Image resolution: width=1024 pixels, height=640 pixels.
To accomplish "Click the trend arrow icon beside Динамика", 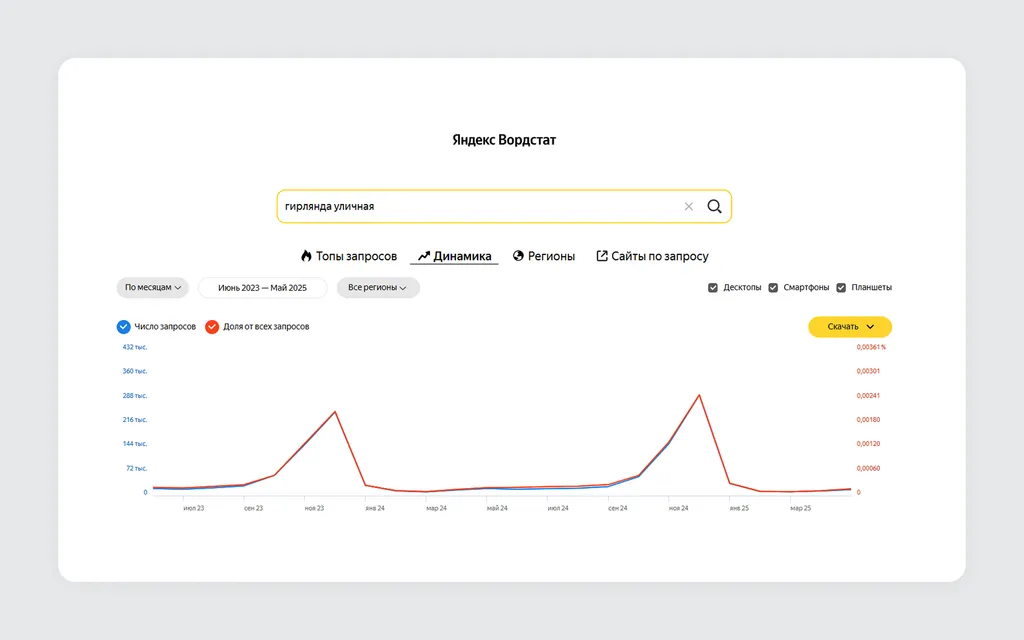I will click(424, 256).
